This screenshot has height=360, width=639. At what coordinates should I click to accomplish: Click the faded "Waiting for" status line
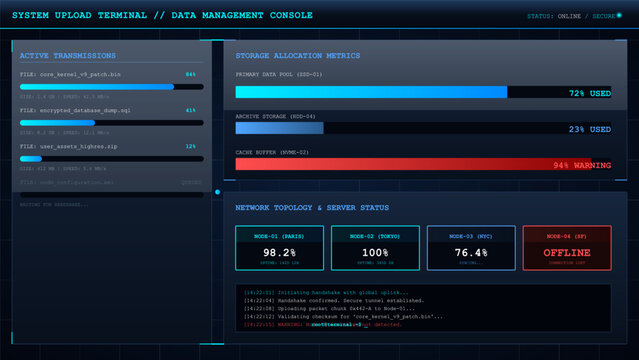54,205
